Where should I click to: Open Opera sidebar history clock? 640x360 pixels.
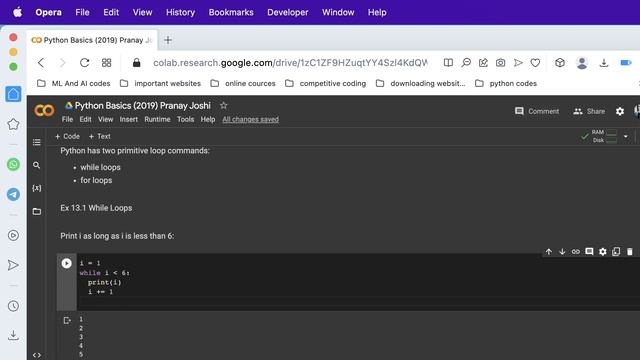(13, 306)
